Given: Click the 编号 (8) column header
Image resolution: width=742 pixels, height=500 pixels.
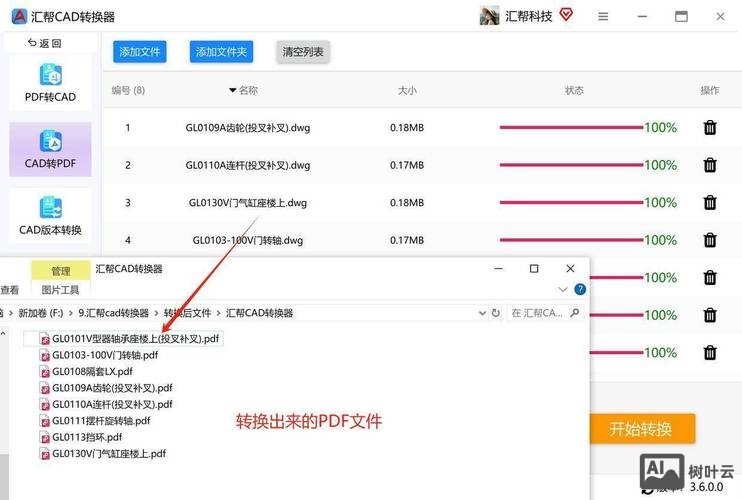Looking at the screenshot, I should pos(128,90).
